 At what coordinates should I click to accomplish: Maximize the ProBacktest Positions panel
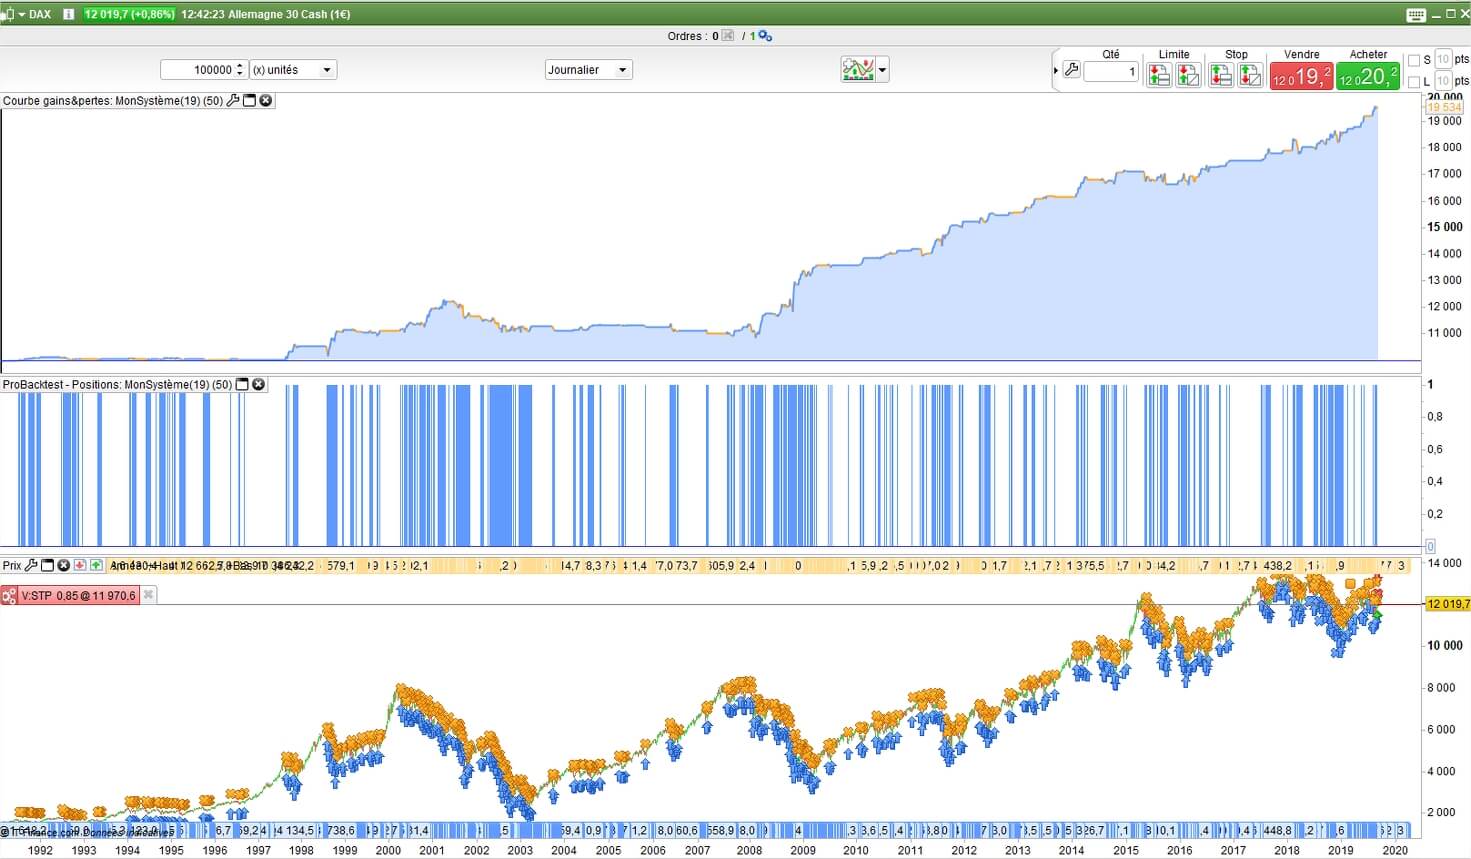[x=242, y=385]
